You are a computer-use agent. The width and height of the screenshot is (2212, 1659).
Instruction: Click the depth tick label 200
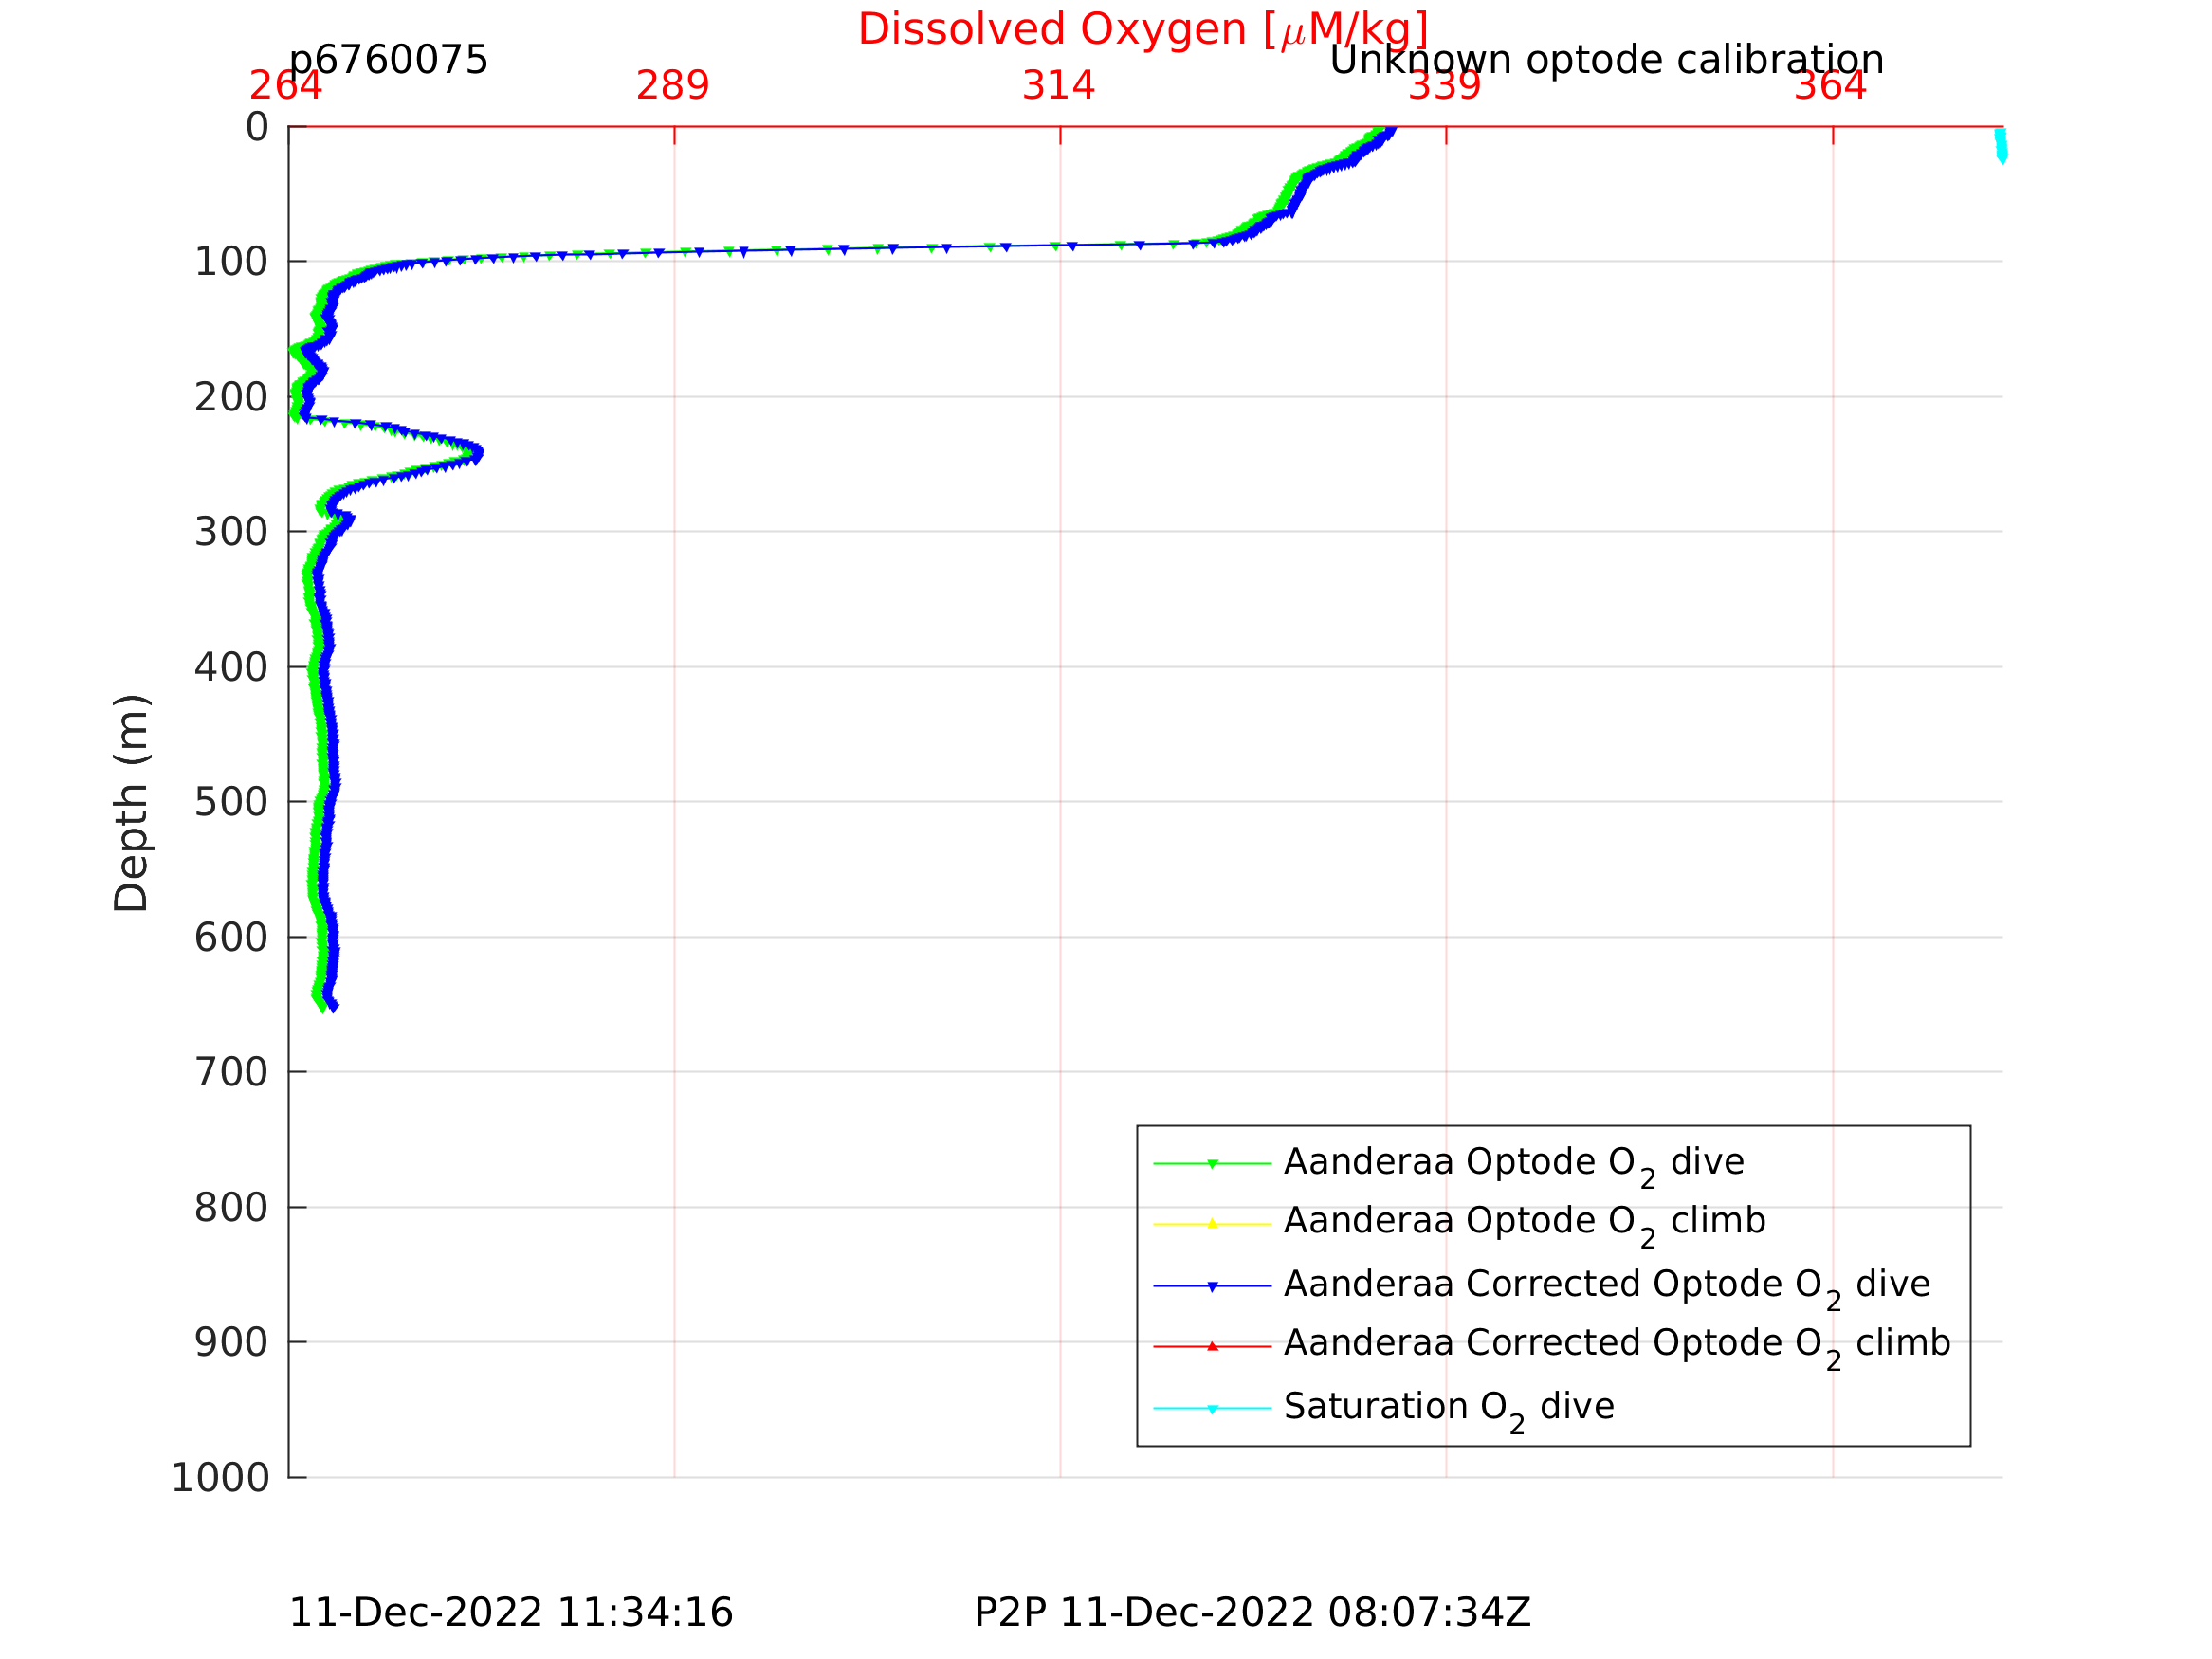coord(231,398)
